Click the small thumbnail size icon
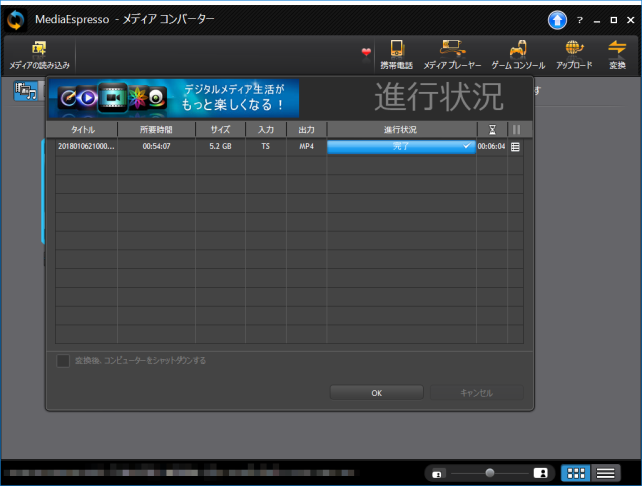Image resolution: width=642 pixels, height=486 pixels. point(437,474)
